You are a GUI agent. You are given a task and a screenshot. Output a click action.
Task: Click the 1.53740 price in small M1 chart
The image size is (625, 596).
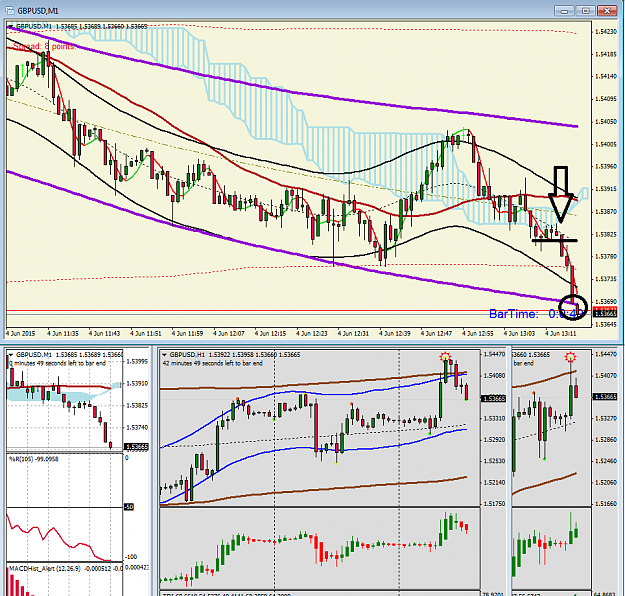[136, 427]
